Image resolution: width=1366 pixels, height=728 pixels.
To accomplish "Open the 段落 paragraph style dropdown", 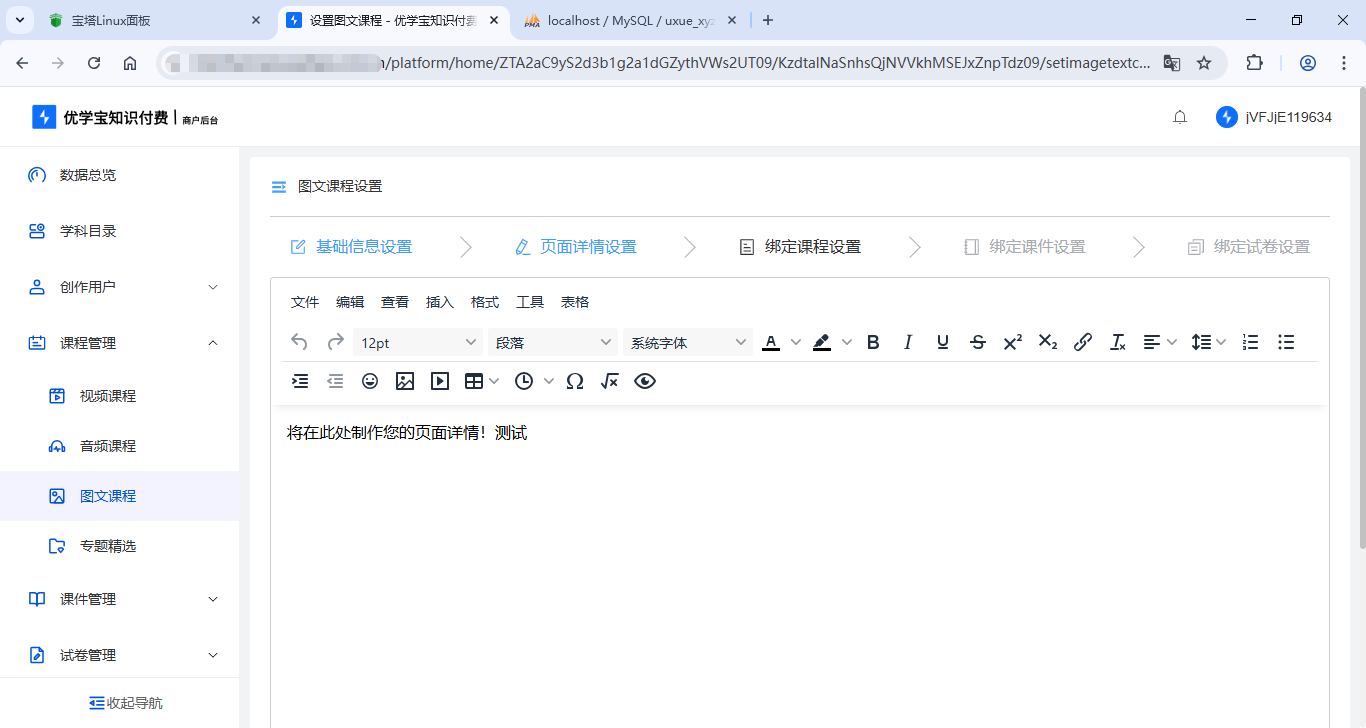I will [x=553, y=341].
